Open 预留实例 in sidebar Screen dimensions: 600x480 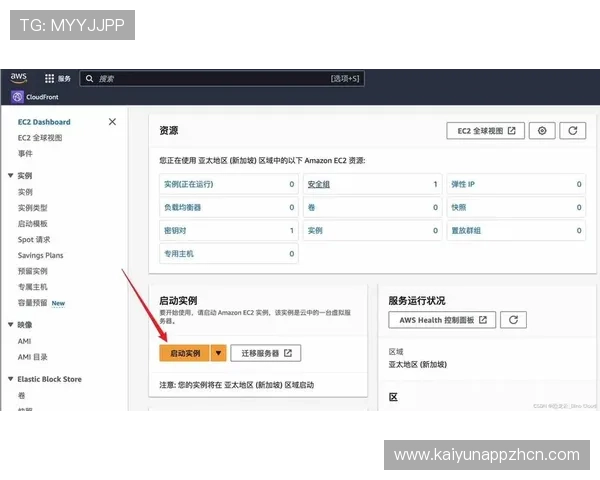point(33,271)
